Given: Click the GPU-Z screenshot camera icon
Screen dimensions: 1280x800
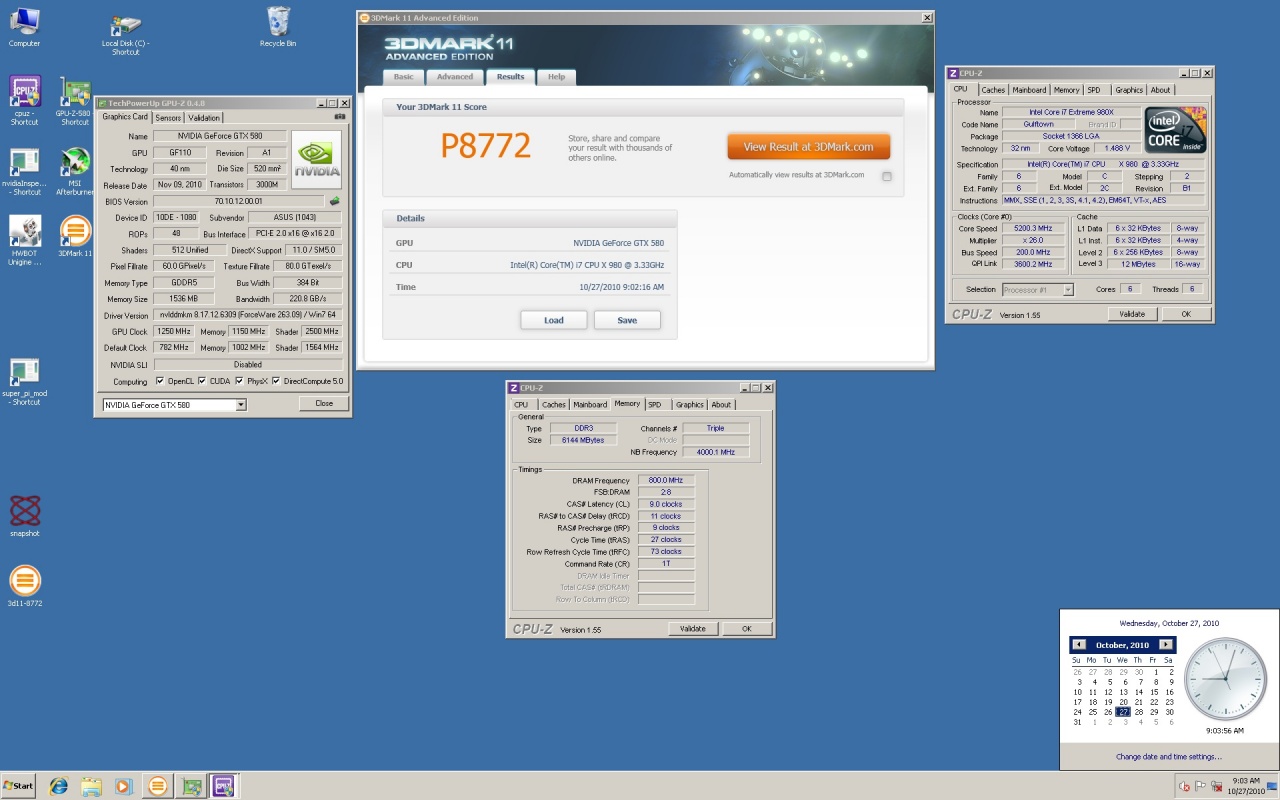Looking at the screenshot, I should [340, 117].
